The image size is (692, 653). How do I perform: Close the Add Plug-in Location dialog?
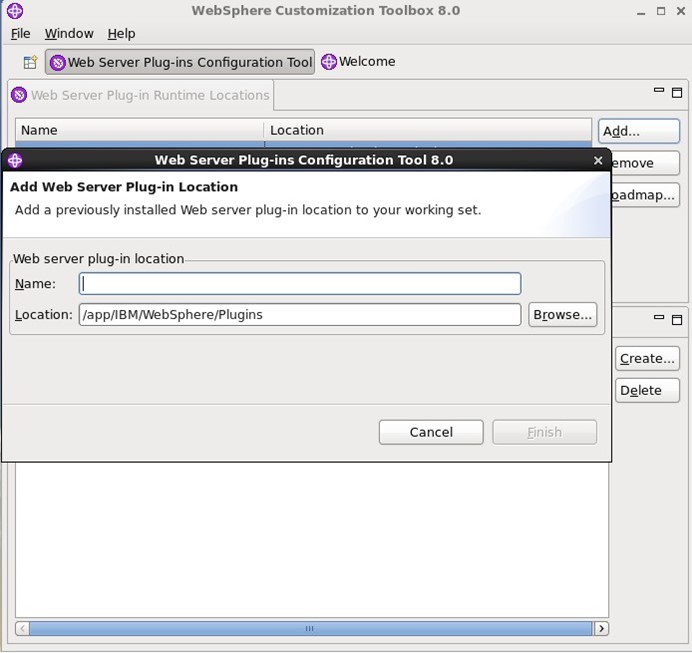598,160
